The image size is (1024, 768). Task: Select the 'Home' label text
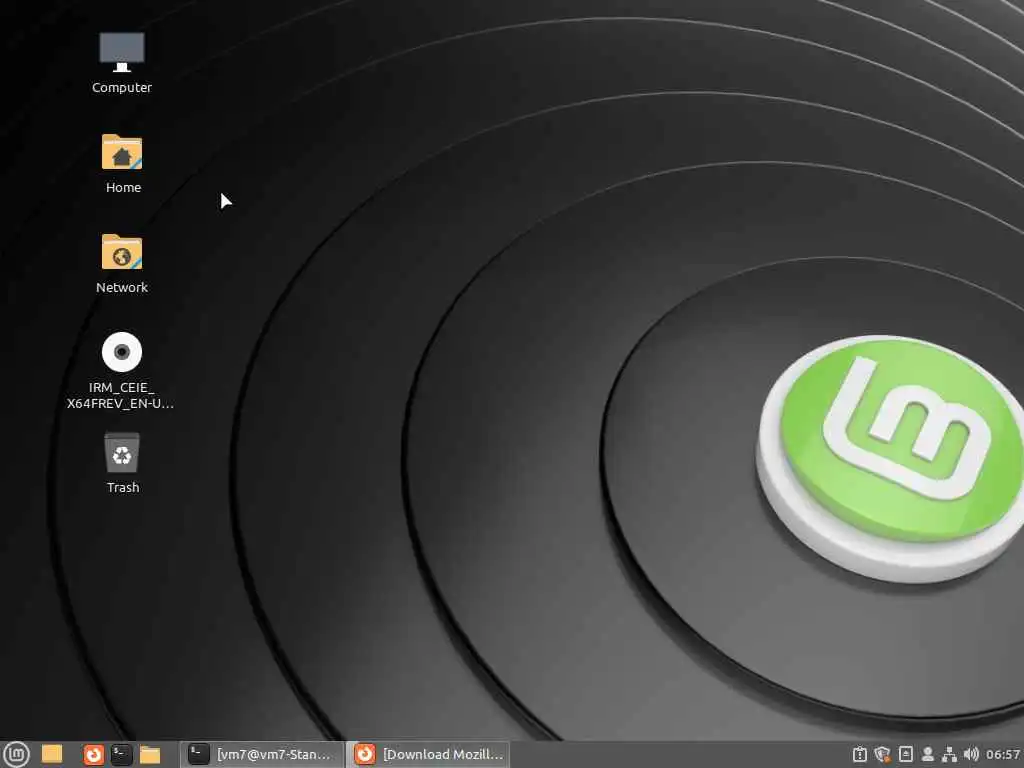(x=123, y=187)
